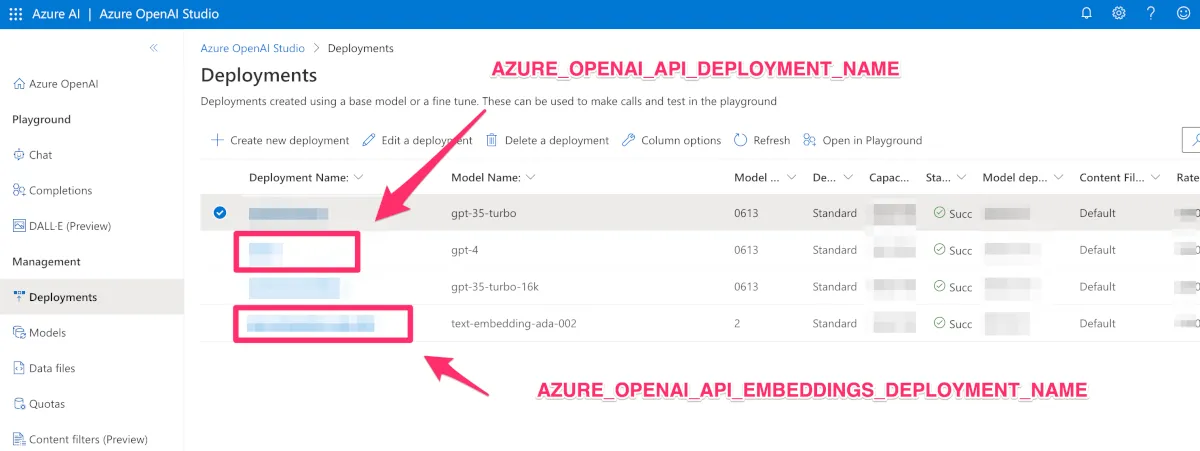Open blurred deployment name in gpt-35-turbo-16k row

(x=294, y=287)
